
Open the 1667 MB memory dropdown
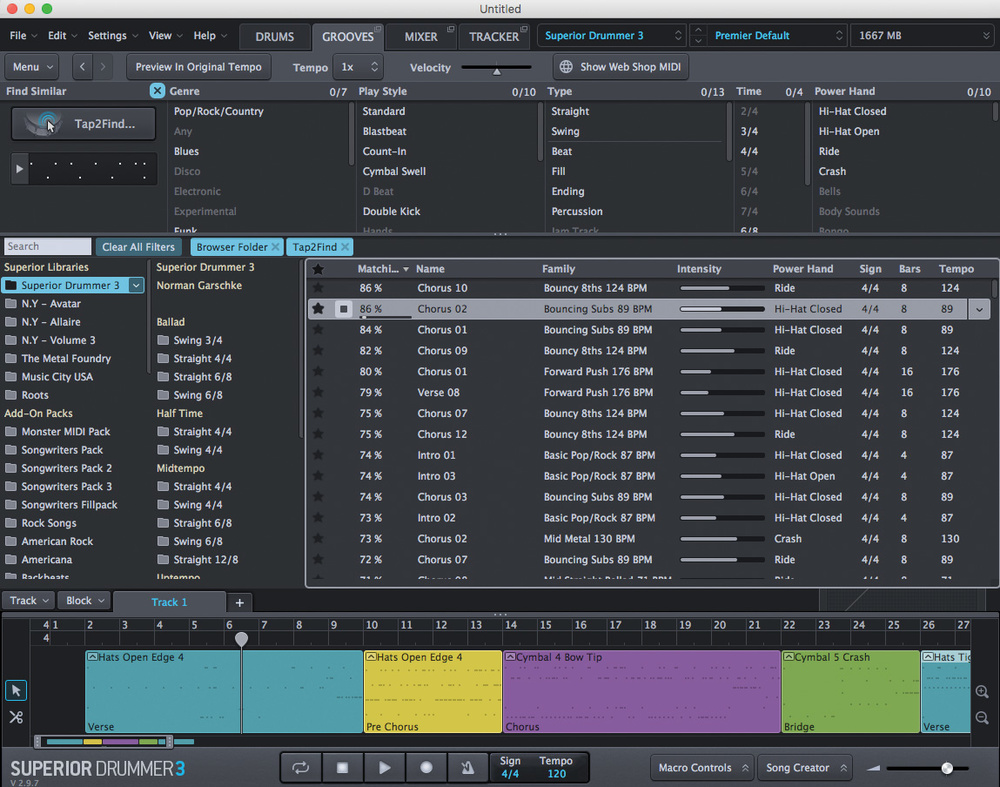coord(922,36)
